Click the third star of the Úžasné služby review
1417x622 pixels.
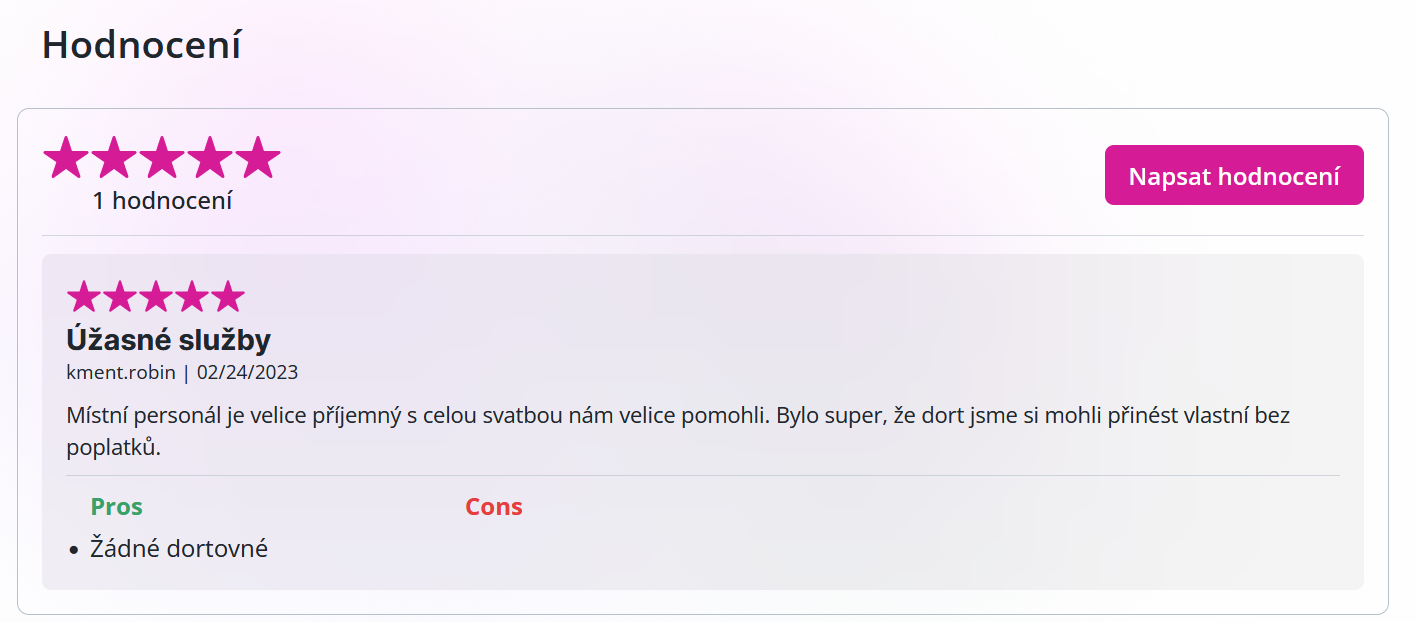[156, 296]
